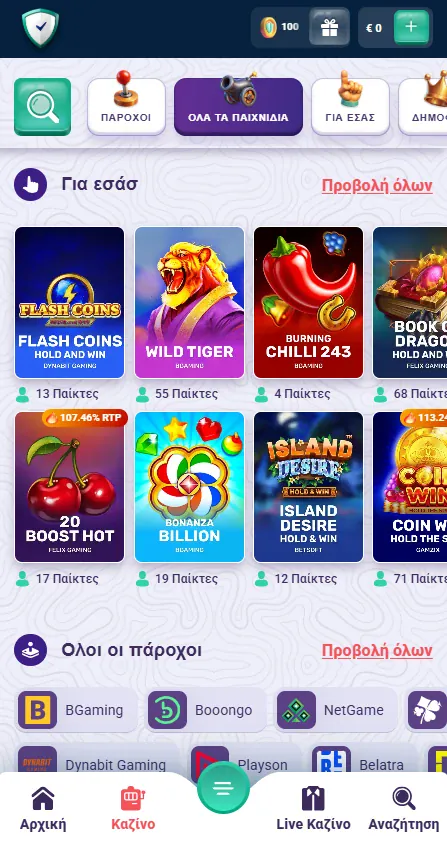Open the center hamburger menu button
This screenshot has width=447, height=844.
click(x=223, y=788)
